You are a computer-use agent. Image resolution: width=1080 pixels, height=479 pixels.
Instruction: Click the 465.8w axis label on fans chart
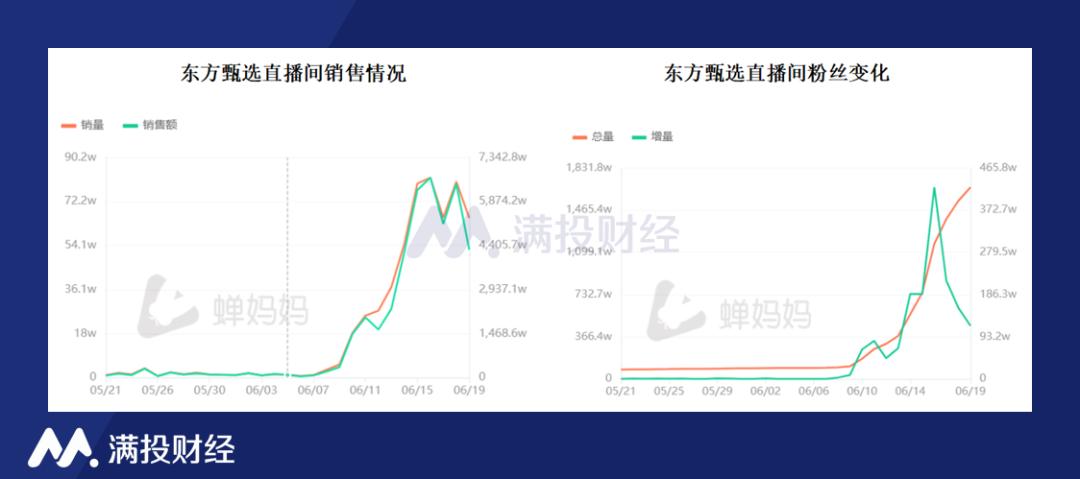(x=997, y=167)
